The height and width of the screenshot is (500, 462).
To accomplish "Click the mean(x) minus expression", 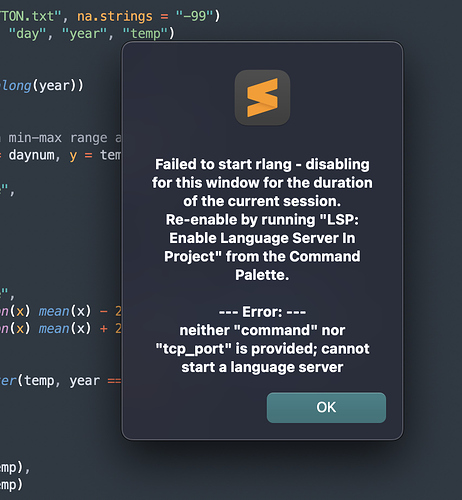I will pyautogui.click(x=80, y=311).
